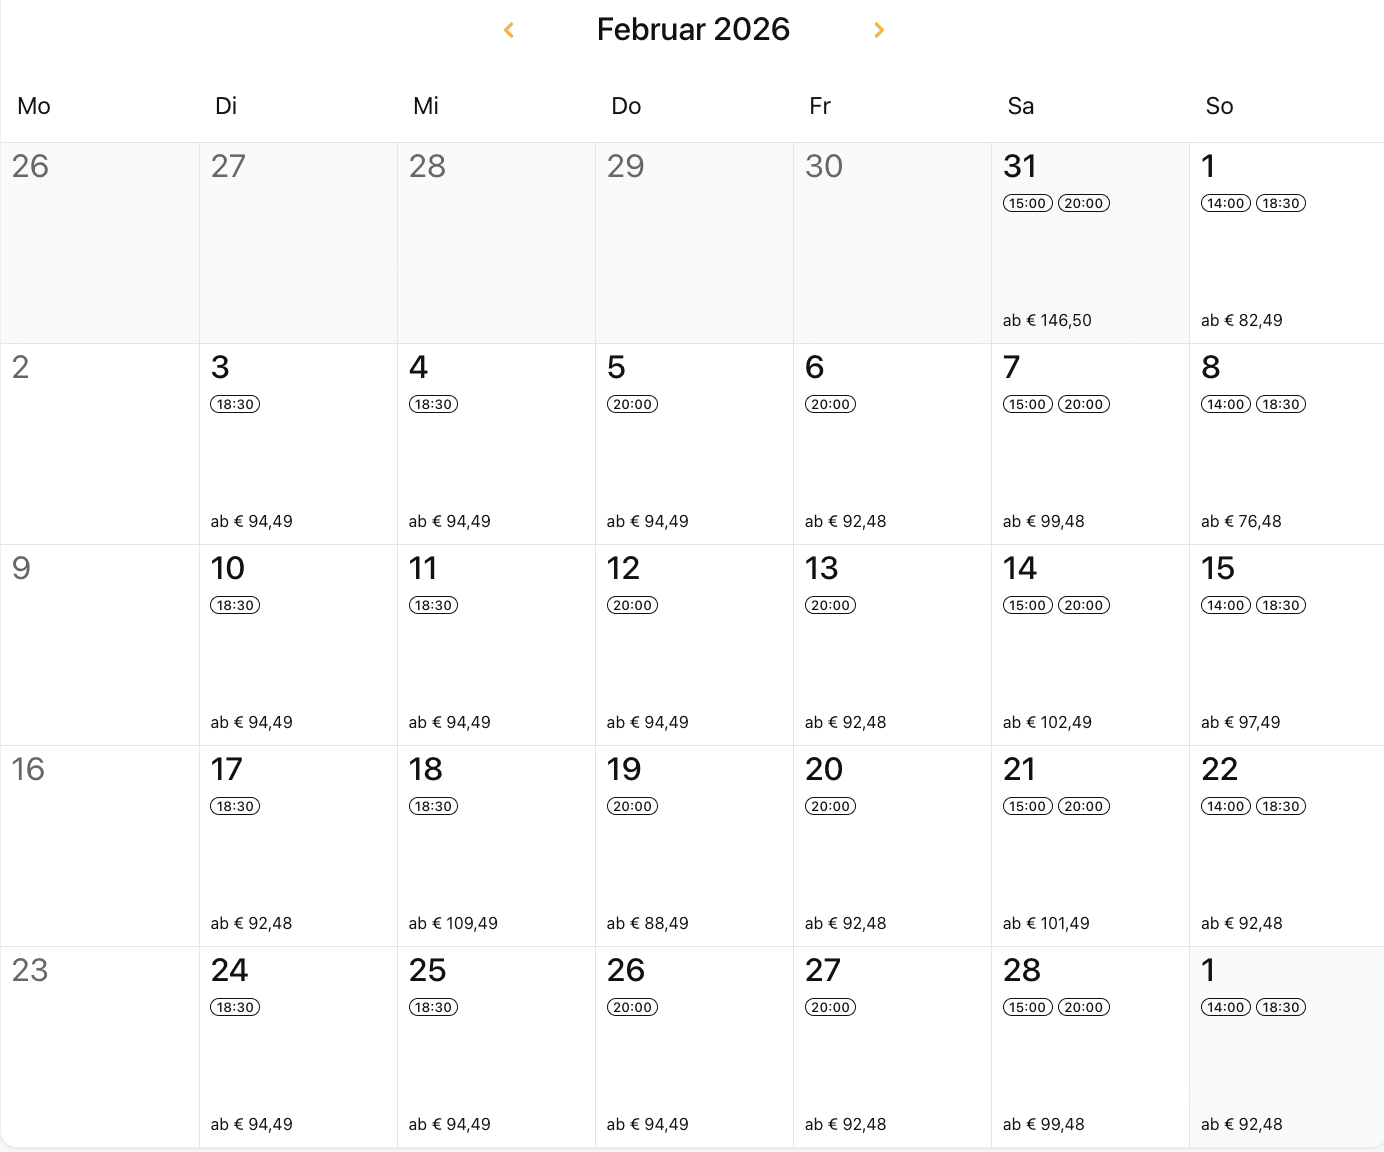
Task: Click the 18:30 time on February 8
Action: tap(1281, 404)
